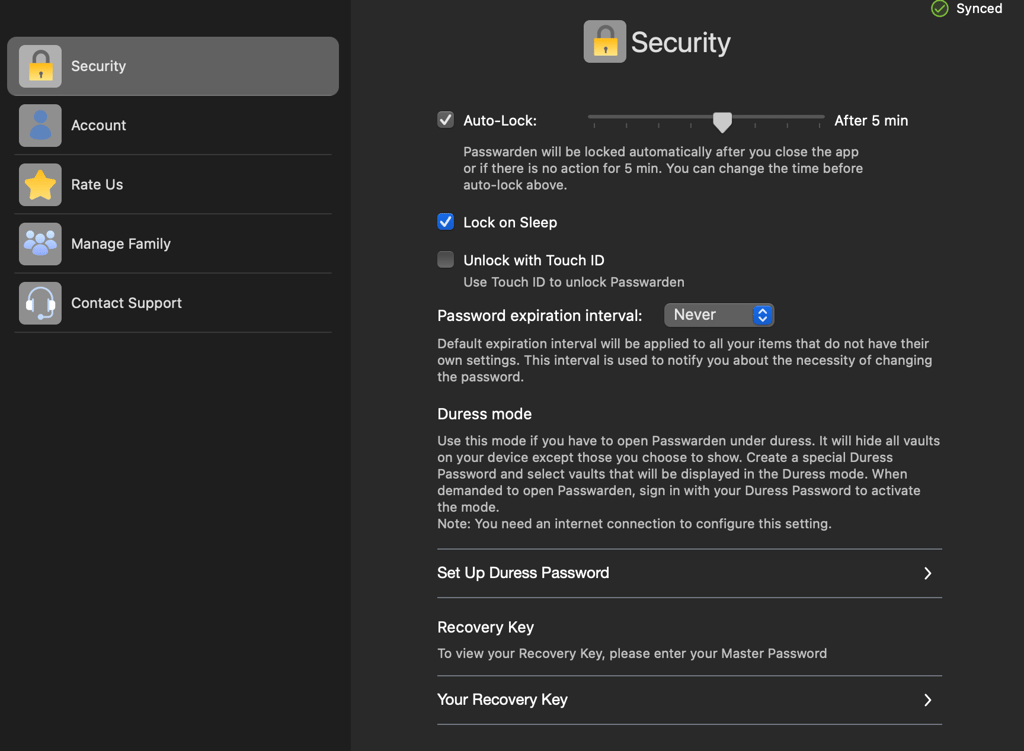Image resolution: width=1024 pixels, height=751 pixels.
Task: Open the Password expiration interval dropdown
Action: pyautogui.click(x=719, y=315)
